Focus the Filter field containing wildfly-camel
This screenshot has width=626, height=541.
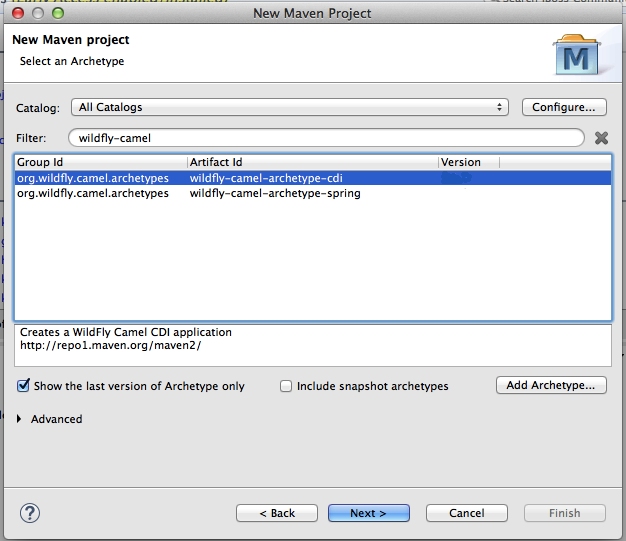pyautogui.click(x=326, y=138)
